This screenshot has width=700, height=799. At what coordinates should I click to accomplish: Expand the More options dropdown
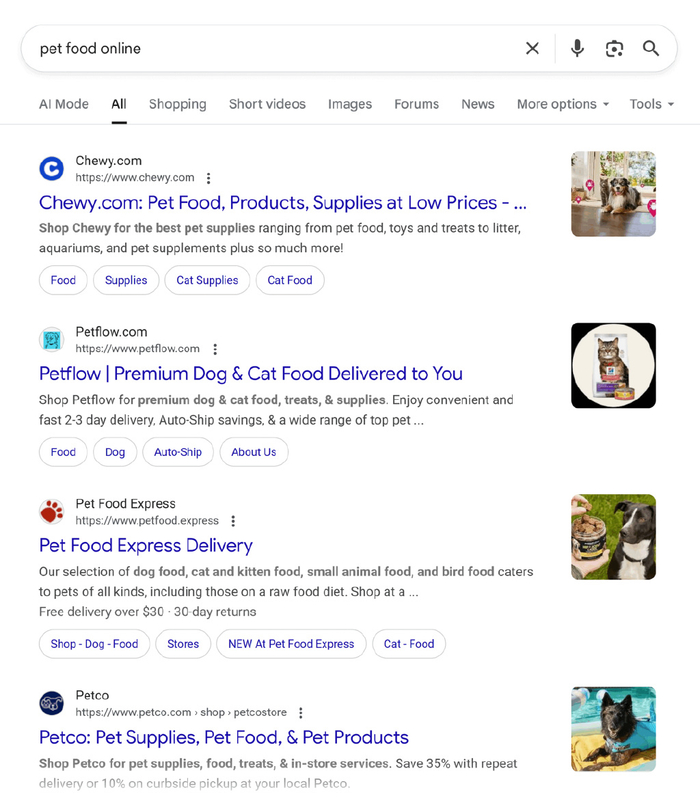pos(562,104)
